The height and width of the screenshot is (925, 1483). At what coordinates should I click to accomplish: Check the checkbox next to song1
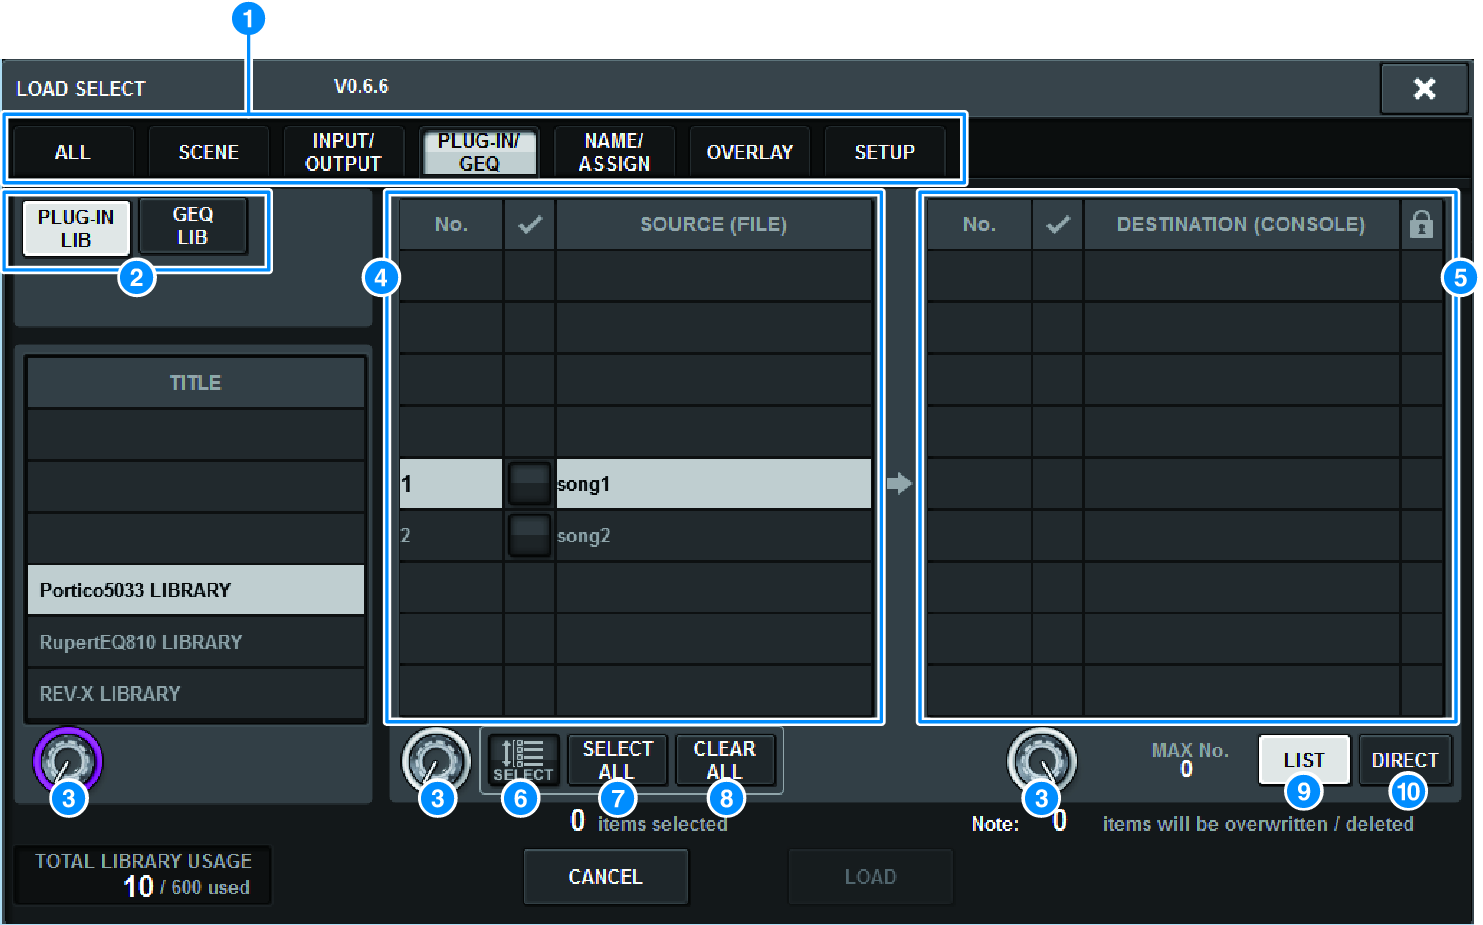coord(529,483)
